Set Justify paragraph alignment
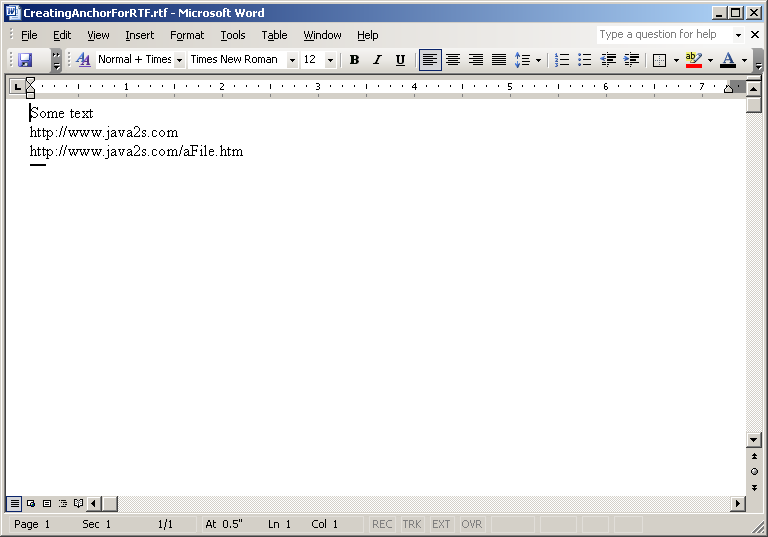This screenshot has height=537, width=768. pyautogui.click(x=499, y=60)
